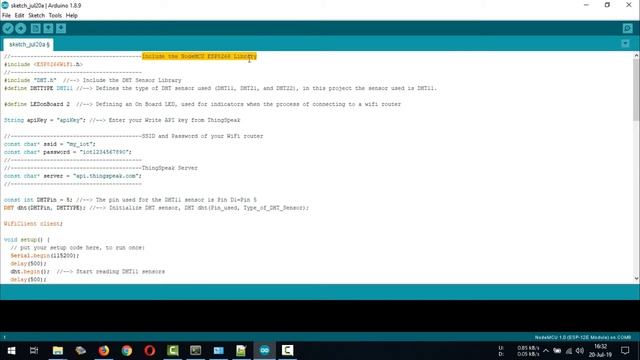
Task: Click the volume speaker tray icon
Action: pos(580,351)
